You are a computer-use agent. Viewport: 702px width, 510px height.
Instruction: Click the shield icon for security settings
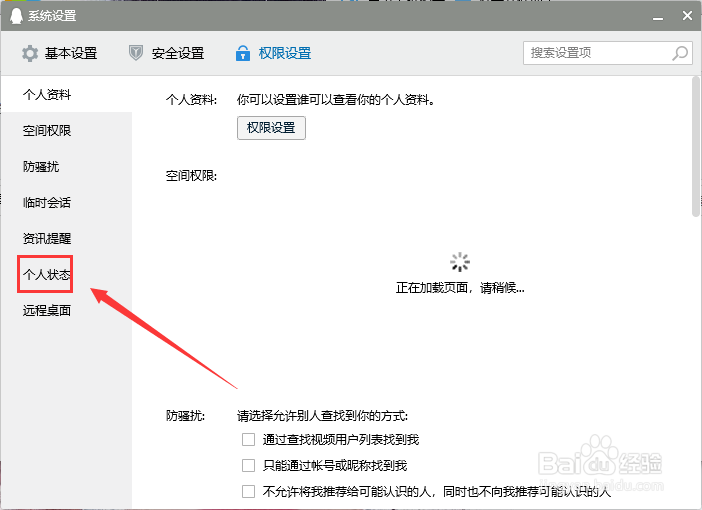(136, 53)
